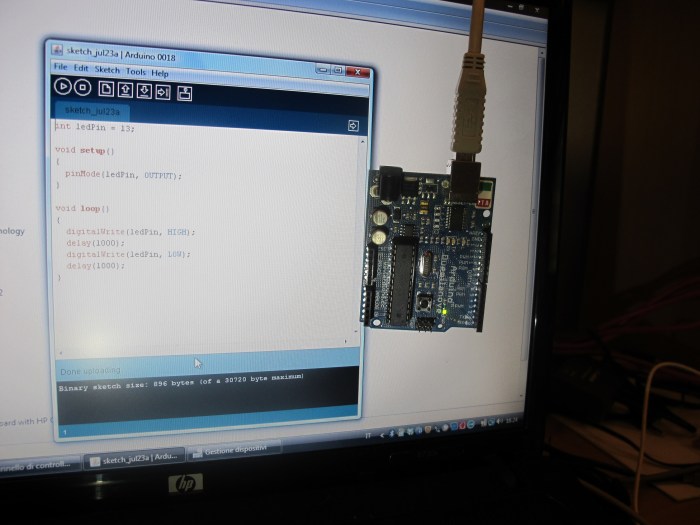This screenshot has width=700, height=525.
Task: Open the Help menu
Action: [x=160, y=73]
